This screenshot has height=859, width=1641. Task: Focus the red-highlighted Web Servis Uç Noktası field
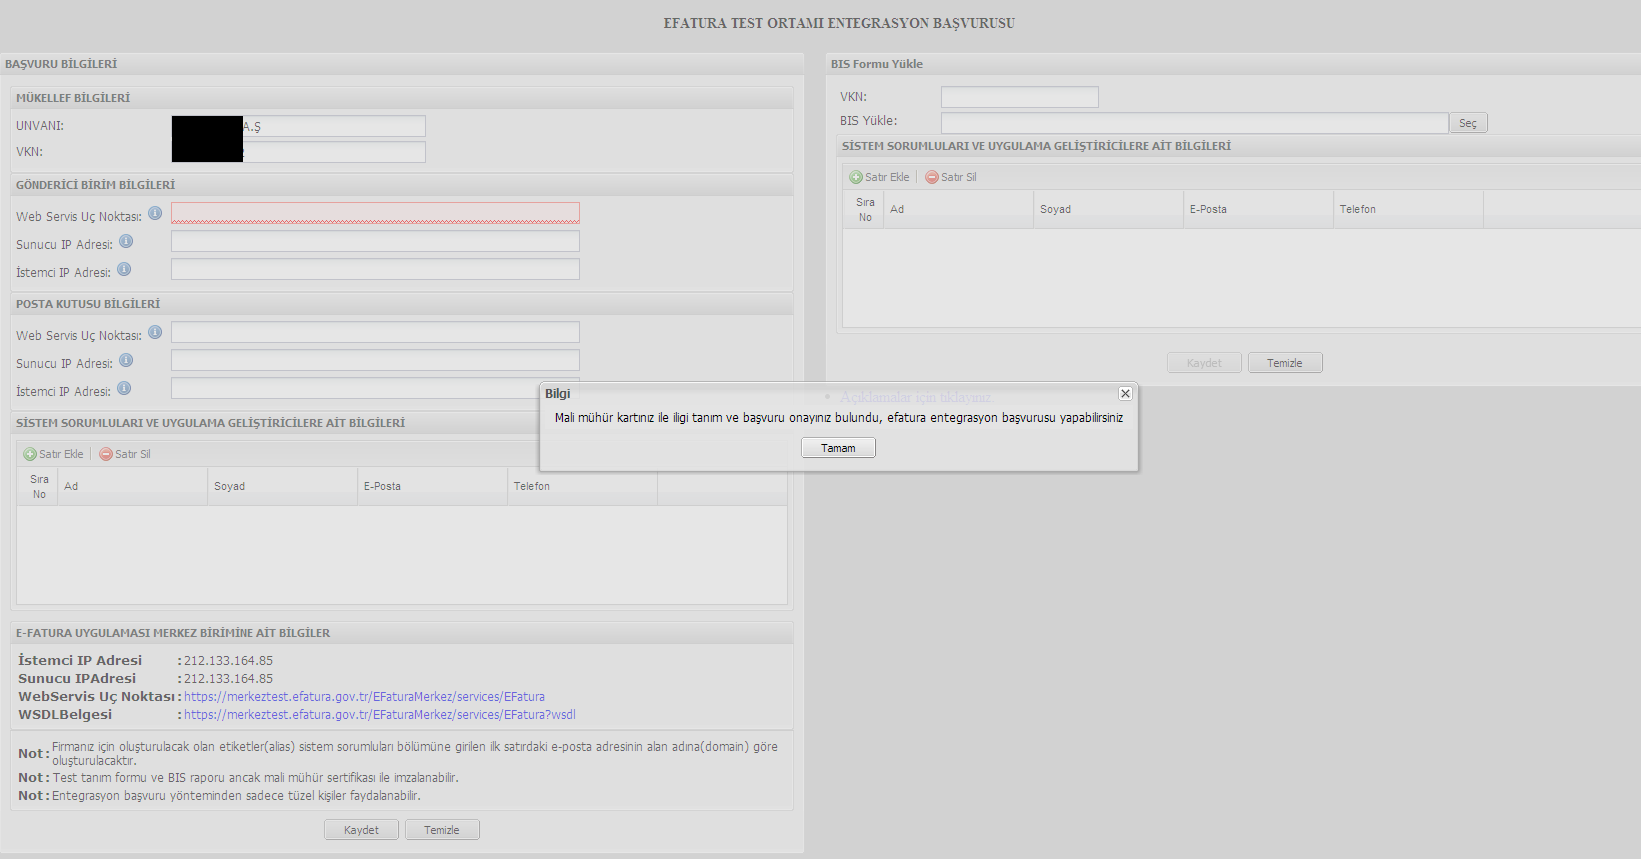(x=375, y=213)
